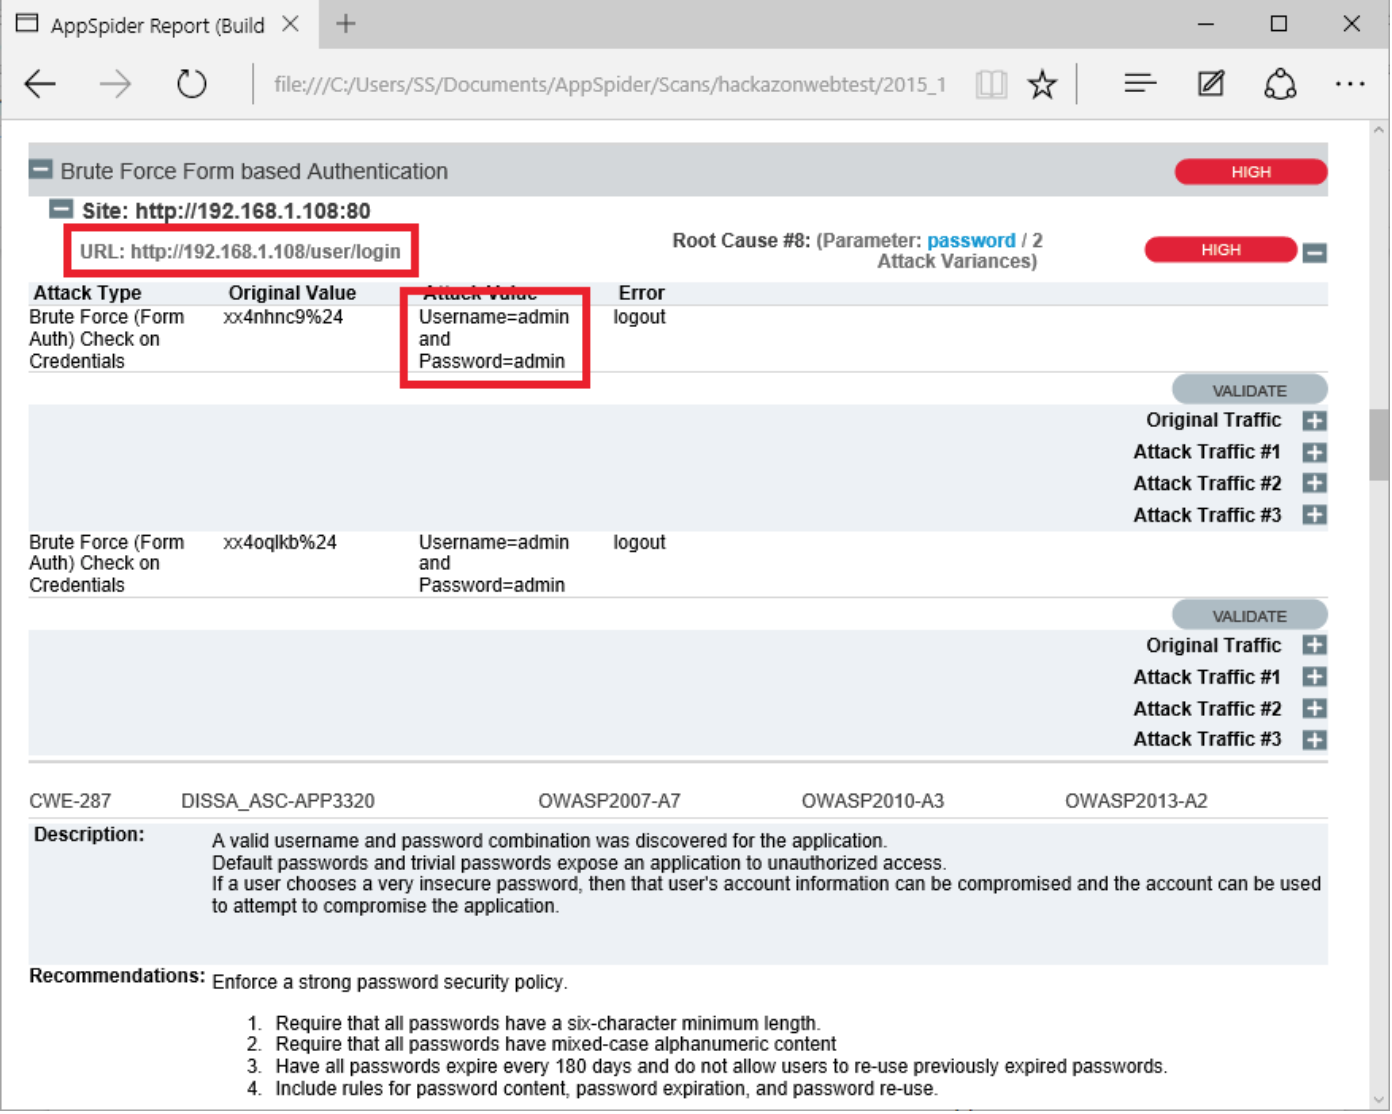Click the browser forward arrow
The image size is (1392, 1114).
(115, 84)
